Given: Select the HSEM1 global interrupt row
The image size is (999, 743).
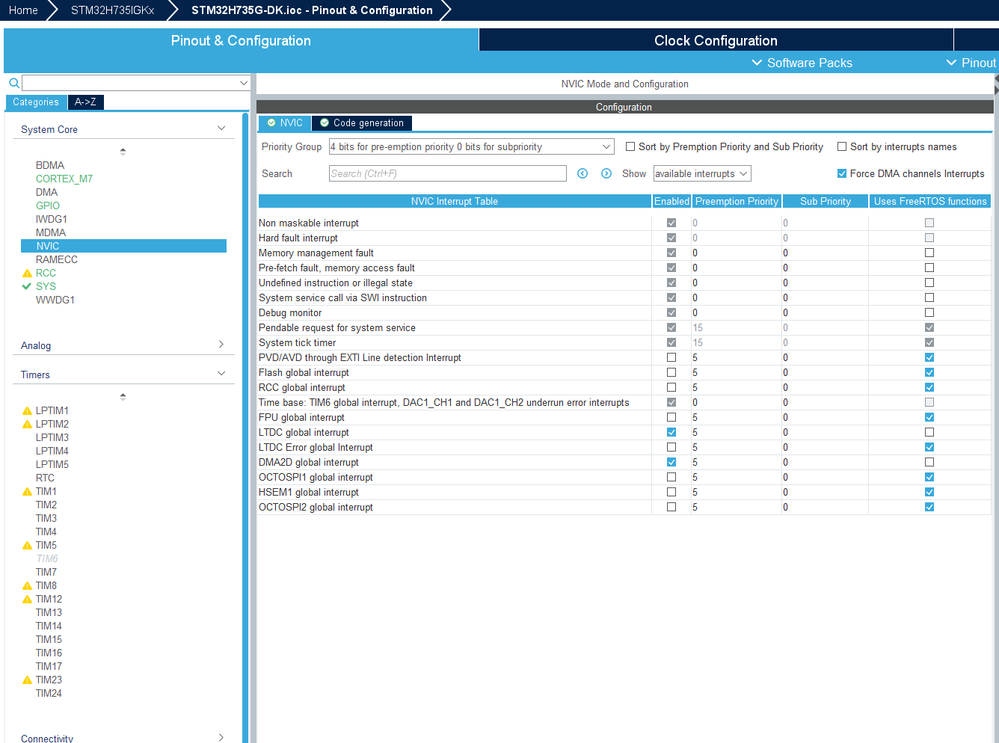Looking at the screenshot, I should coord(624,492).
